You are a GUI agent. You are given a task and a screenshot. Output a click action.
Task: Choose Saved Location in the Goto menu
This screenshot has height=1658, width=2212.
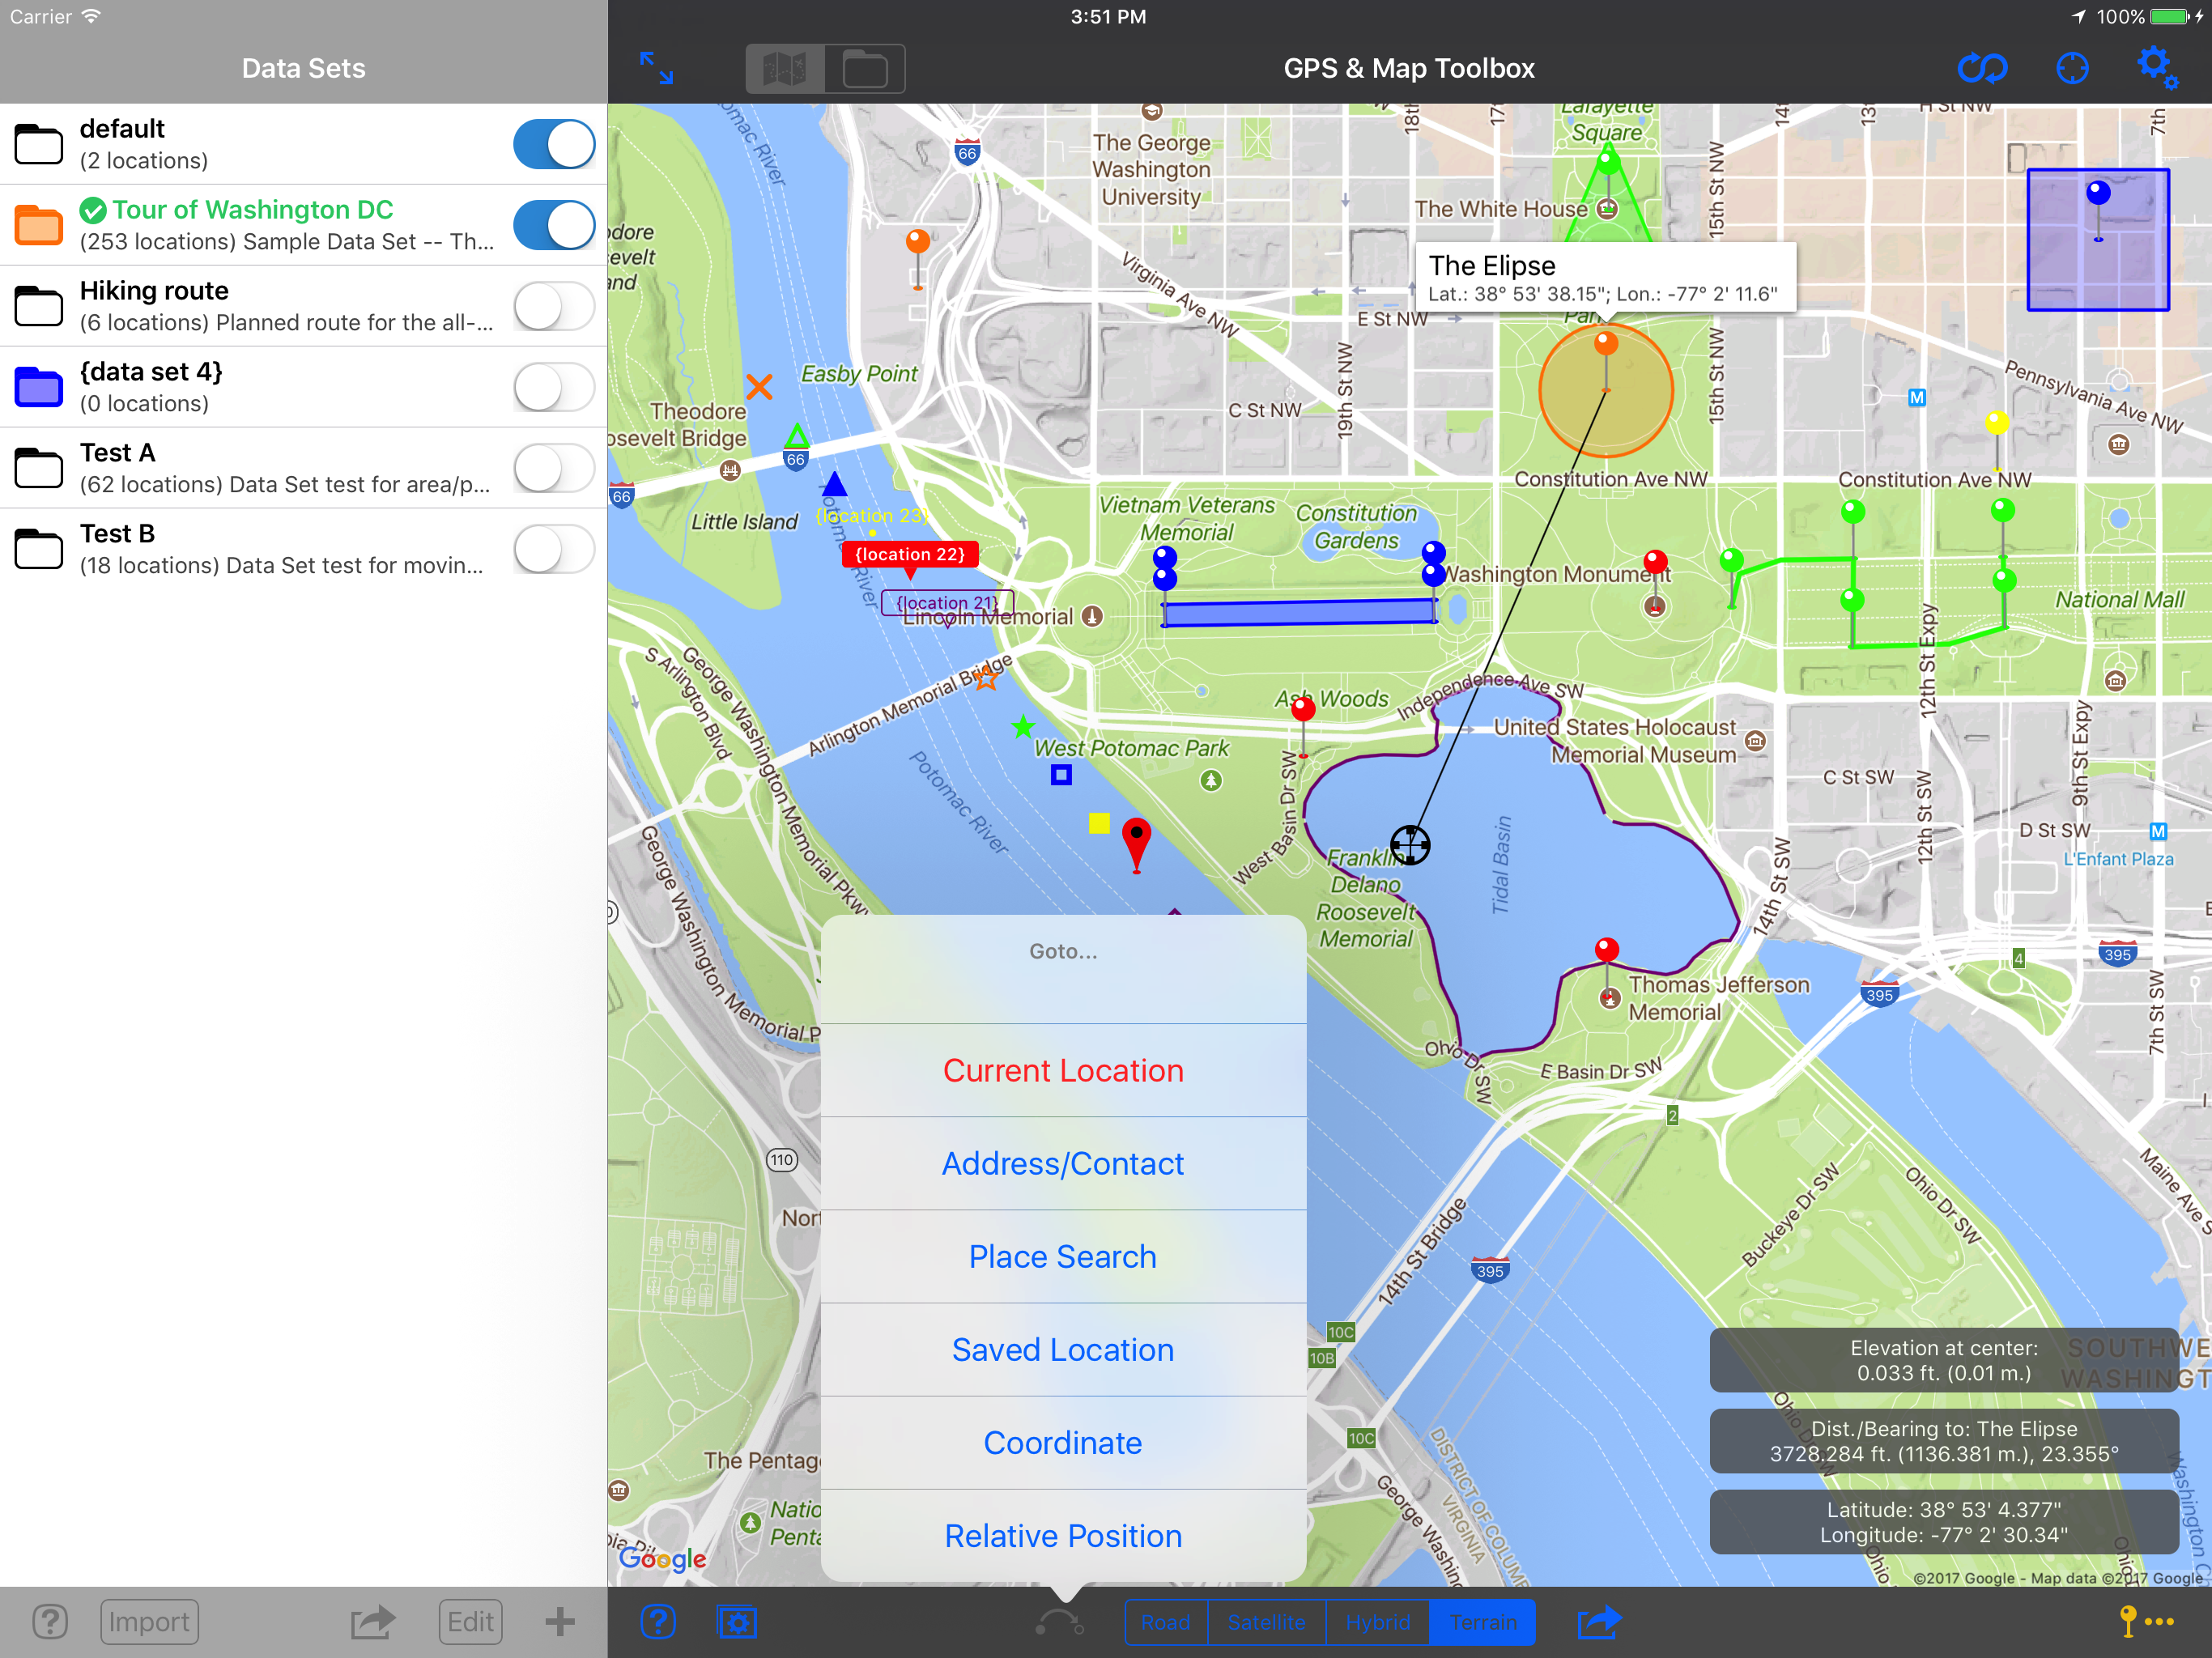click(1063, 1349)
